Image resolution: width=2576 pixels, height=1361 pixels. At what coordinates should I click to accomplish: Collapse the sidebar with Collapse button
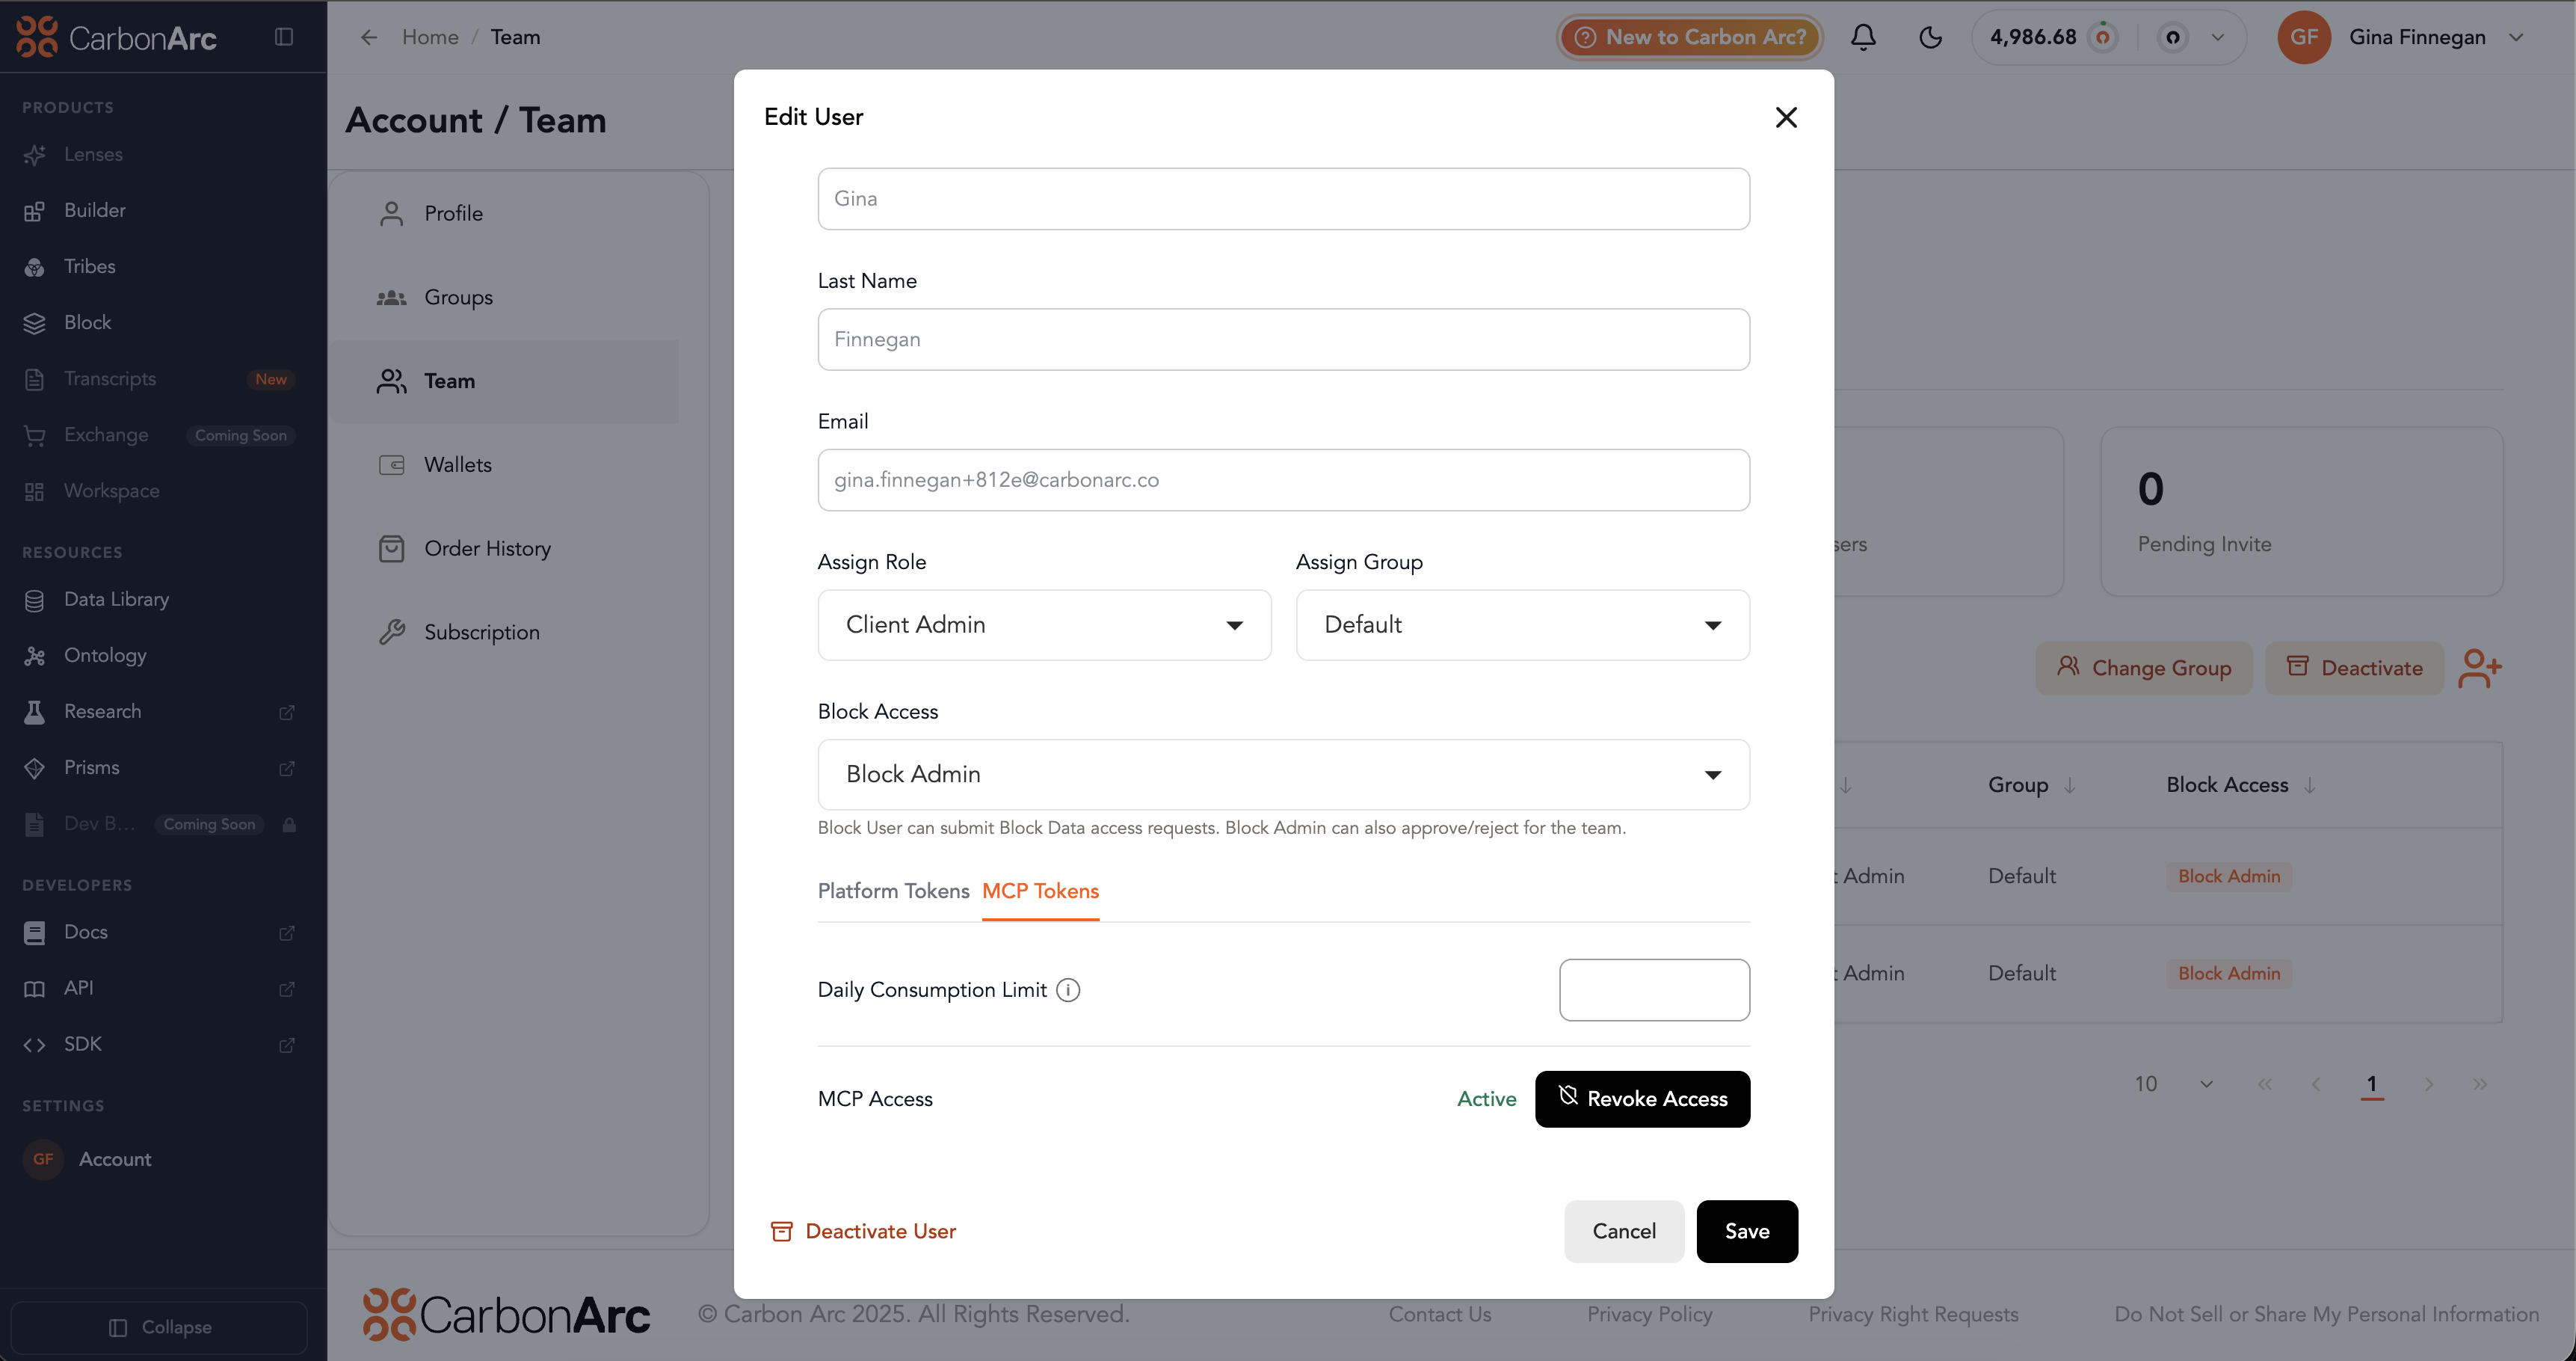click(160, 1327)
